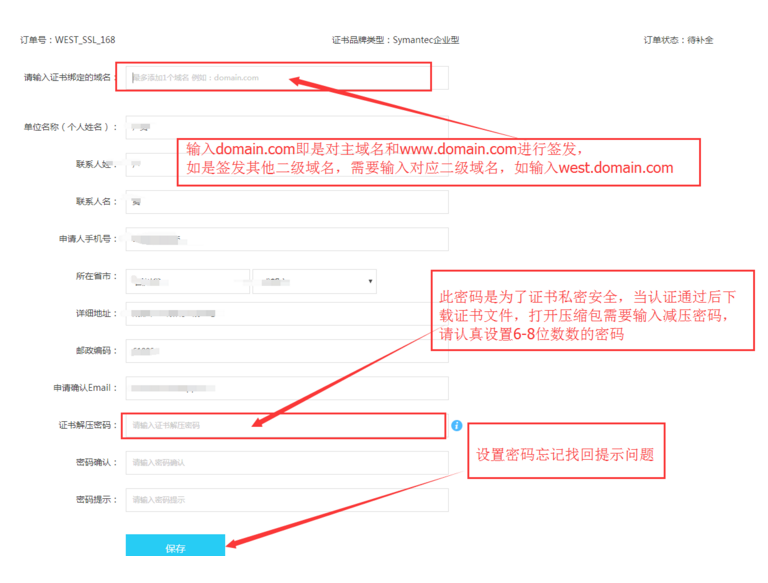Click the 订单状态 待补全 status text
The image size is (768, 583).
point(678,40)
